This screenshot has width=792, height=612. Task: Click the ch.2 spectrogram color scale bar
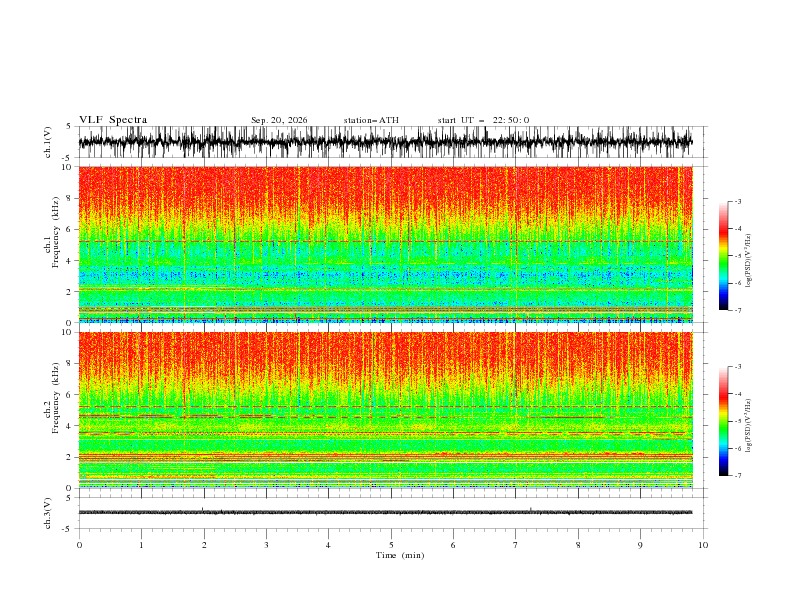click(724, 421)
